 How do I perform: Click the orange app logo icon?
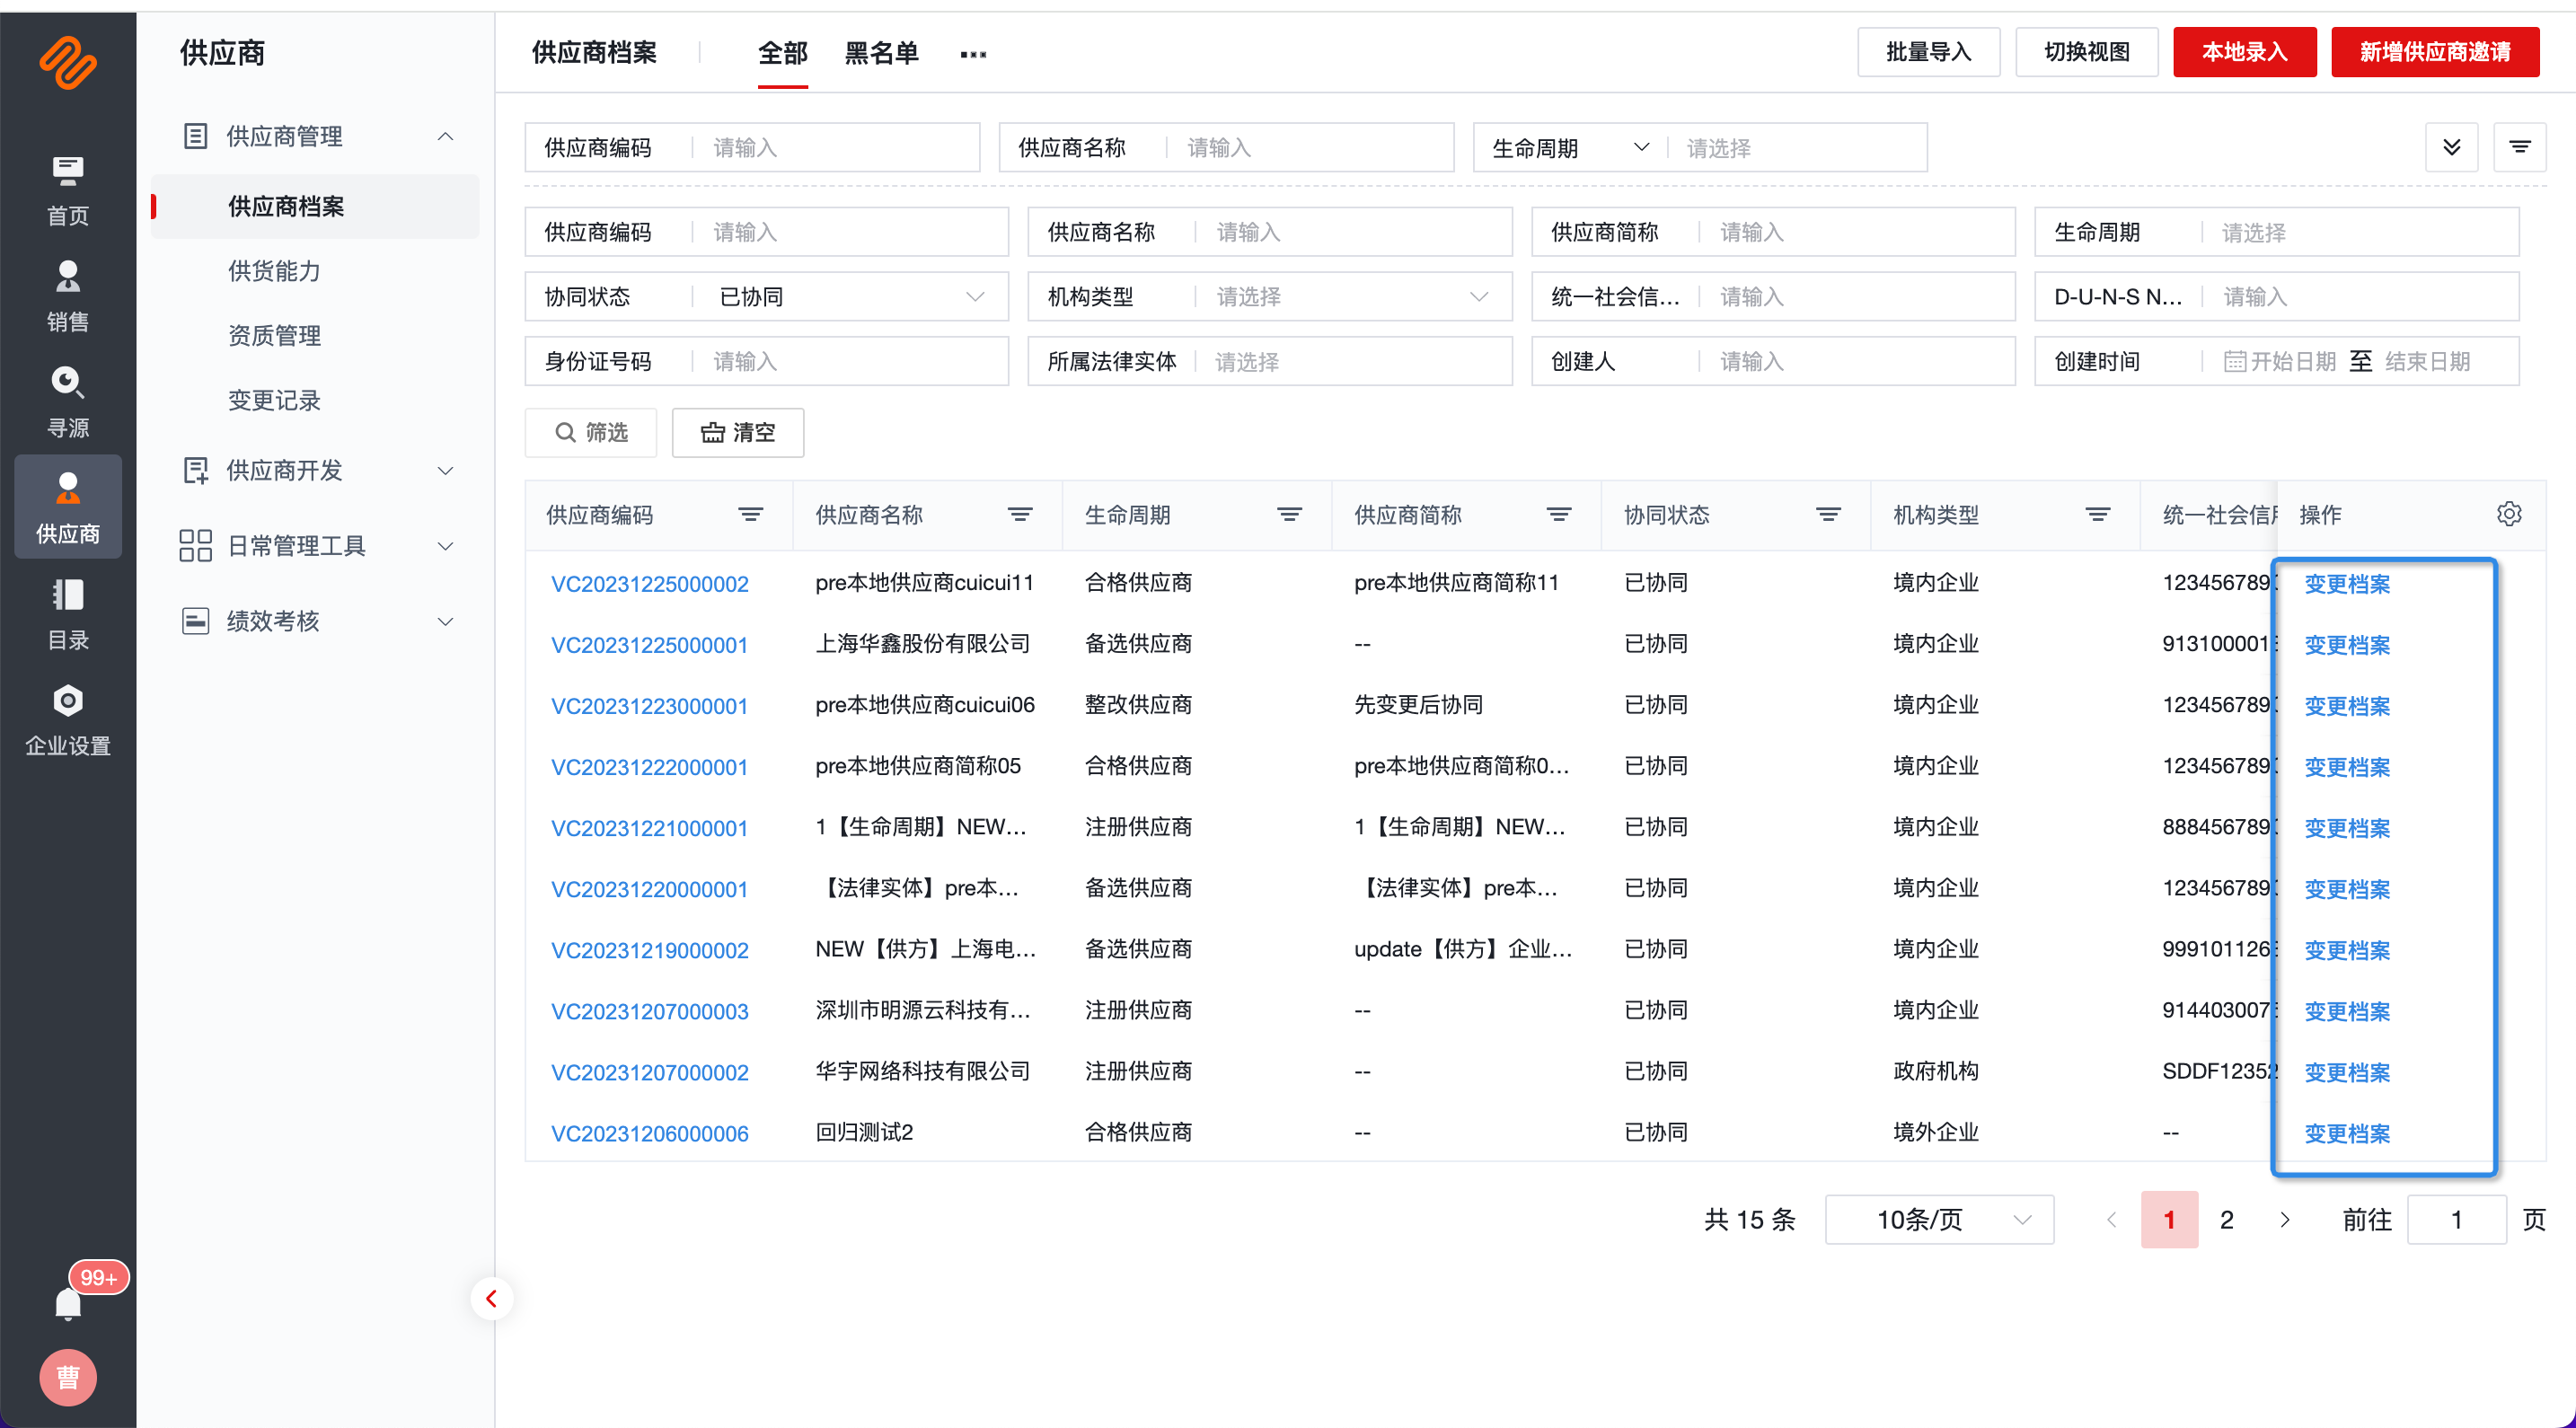[x=68, y=62]
